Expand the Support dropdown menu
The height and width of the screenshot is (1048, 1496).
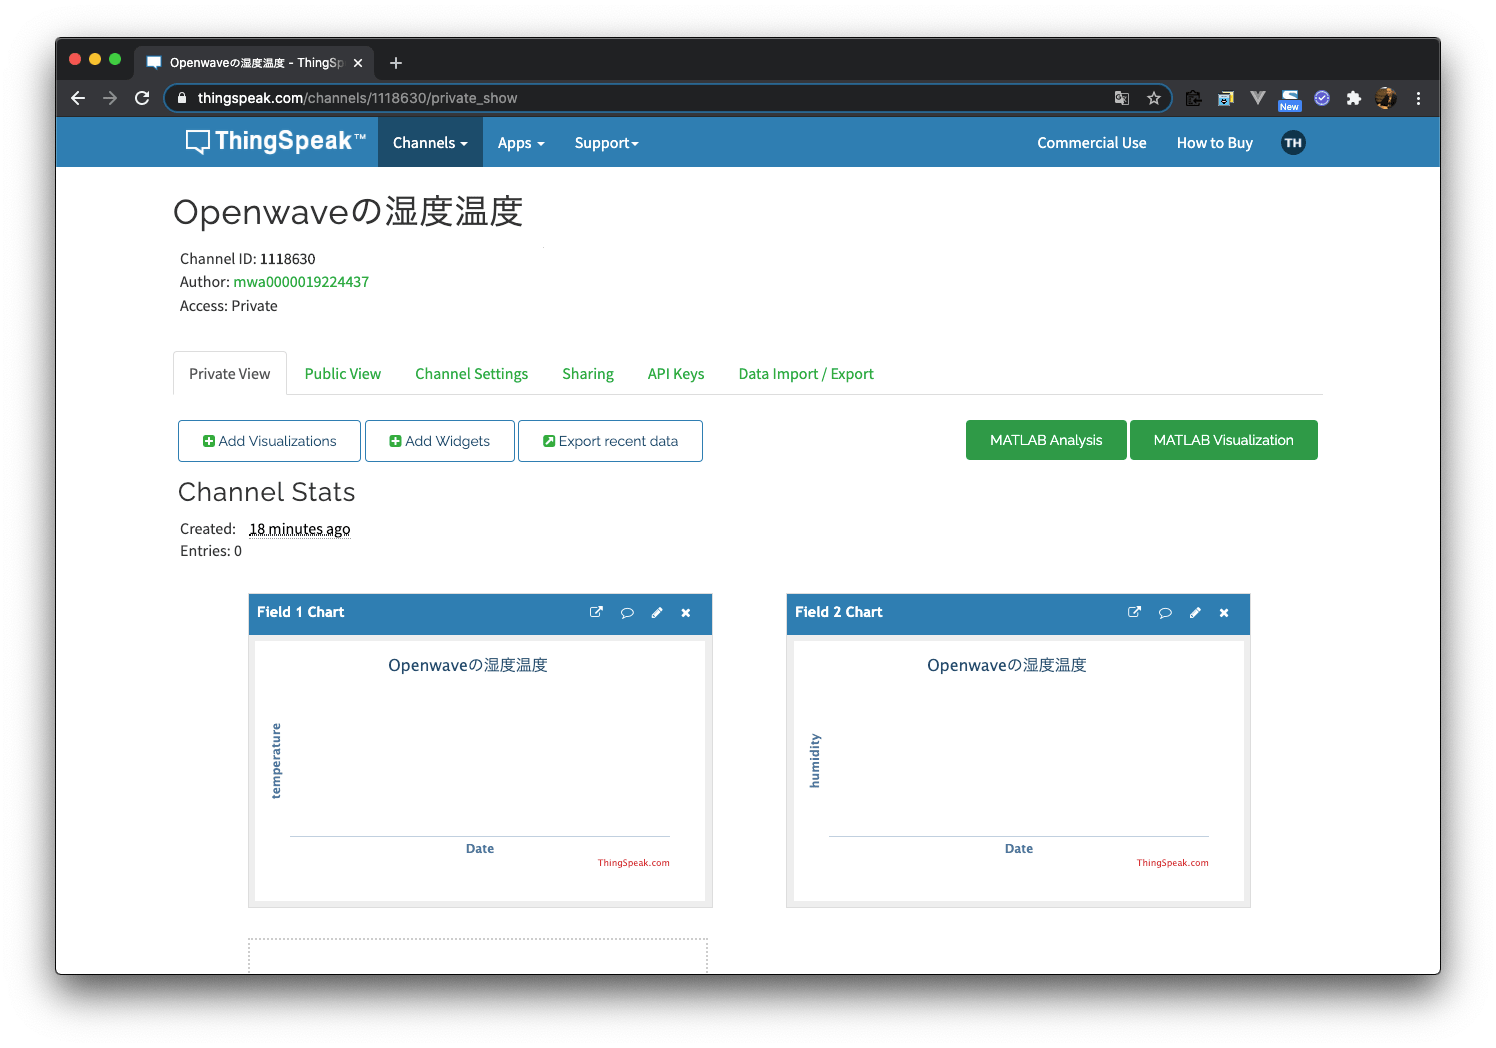click(606, 143)
